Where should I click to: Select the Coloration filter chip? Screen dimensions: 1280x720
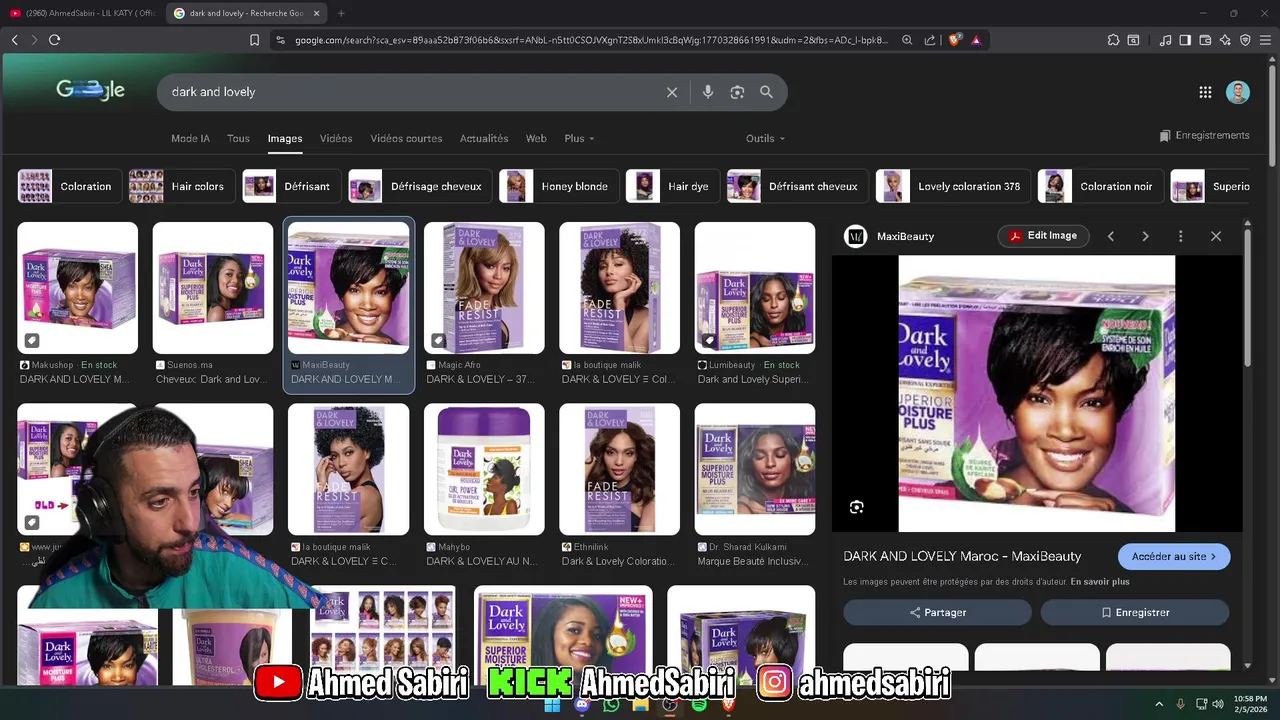pyautogui.click(x=69, y=187)
